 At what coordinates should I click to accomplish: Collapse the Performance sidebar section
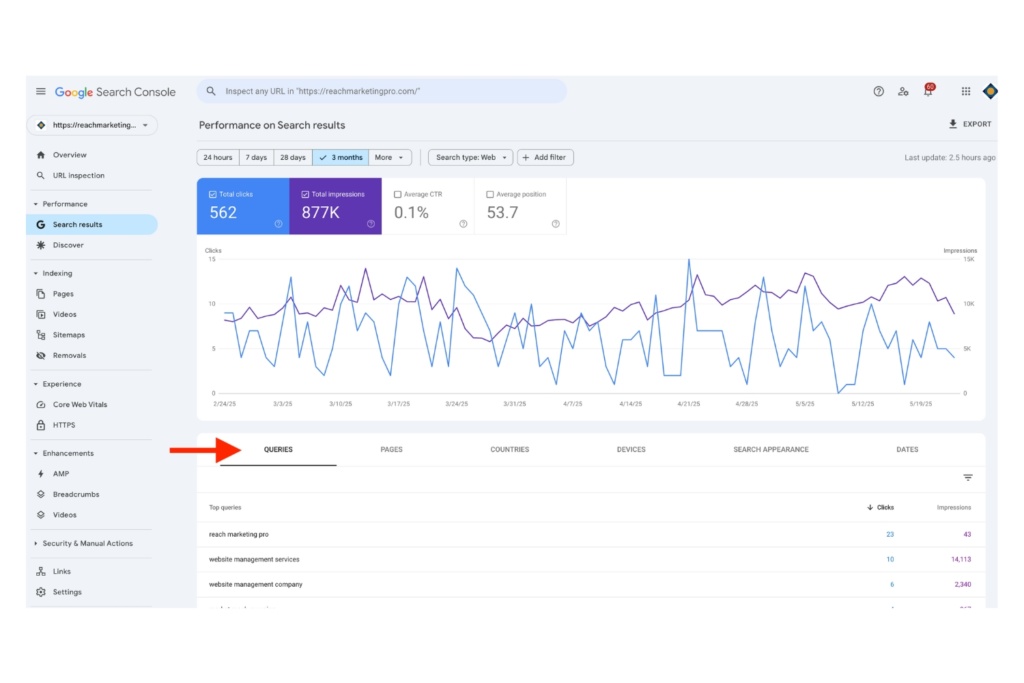pyautogui.click(x=61, y=204)
